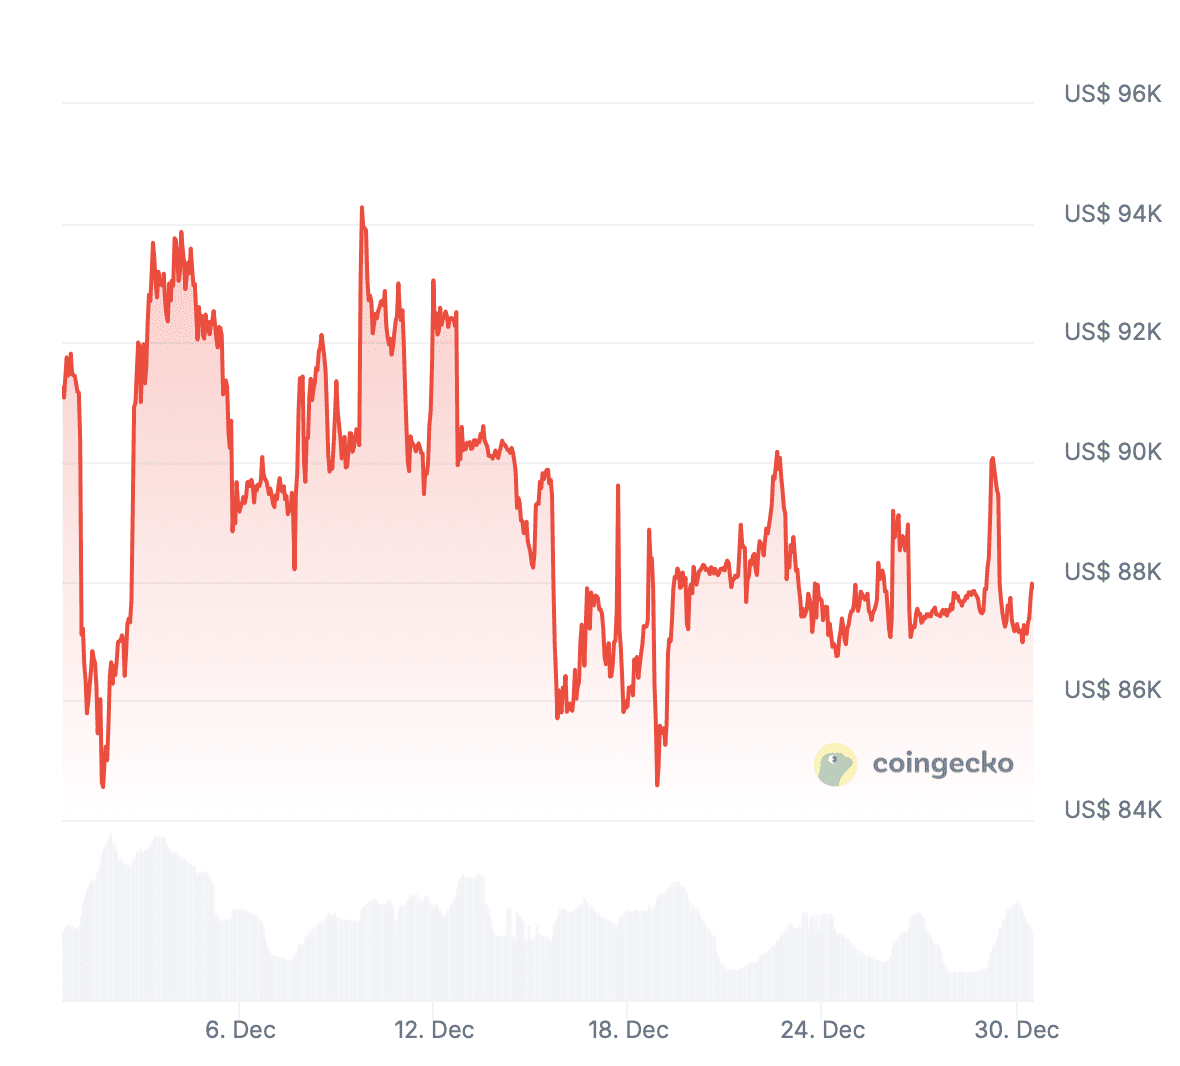Select the 24. Dec date label

pos(822,1030)
